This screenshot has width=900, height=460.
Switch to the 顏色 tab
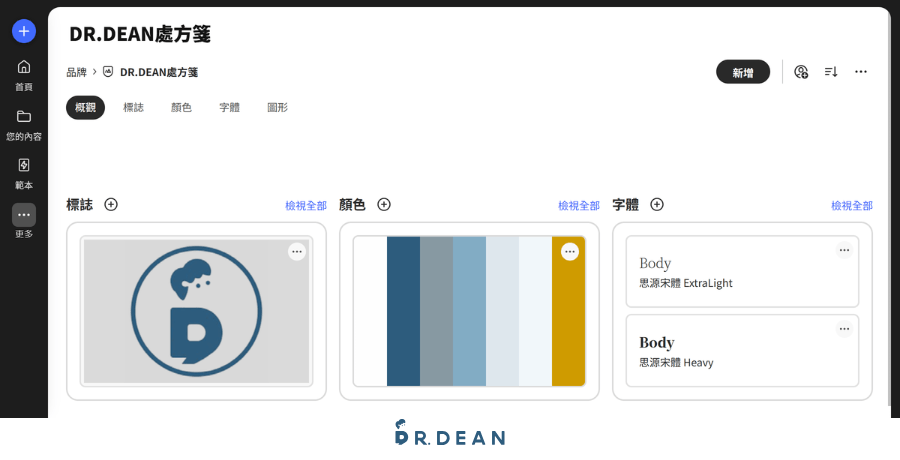[x=181, y=107]
